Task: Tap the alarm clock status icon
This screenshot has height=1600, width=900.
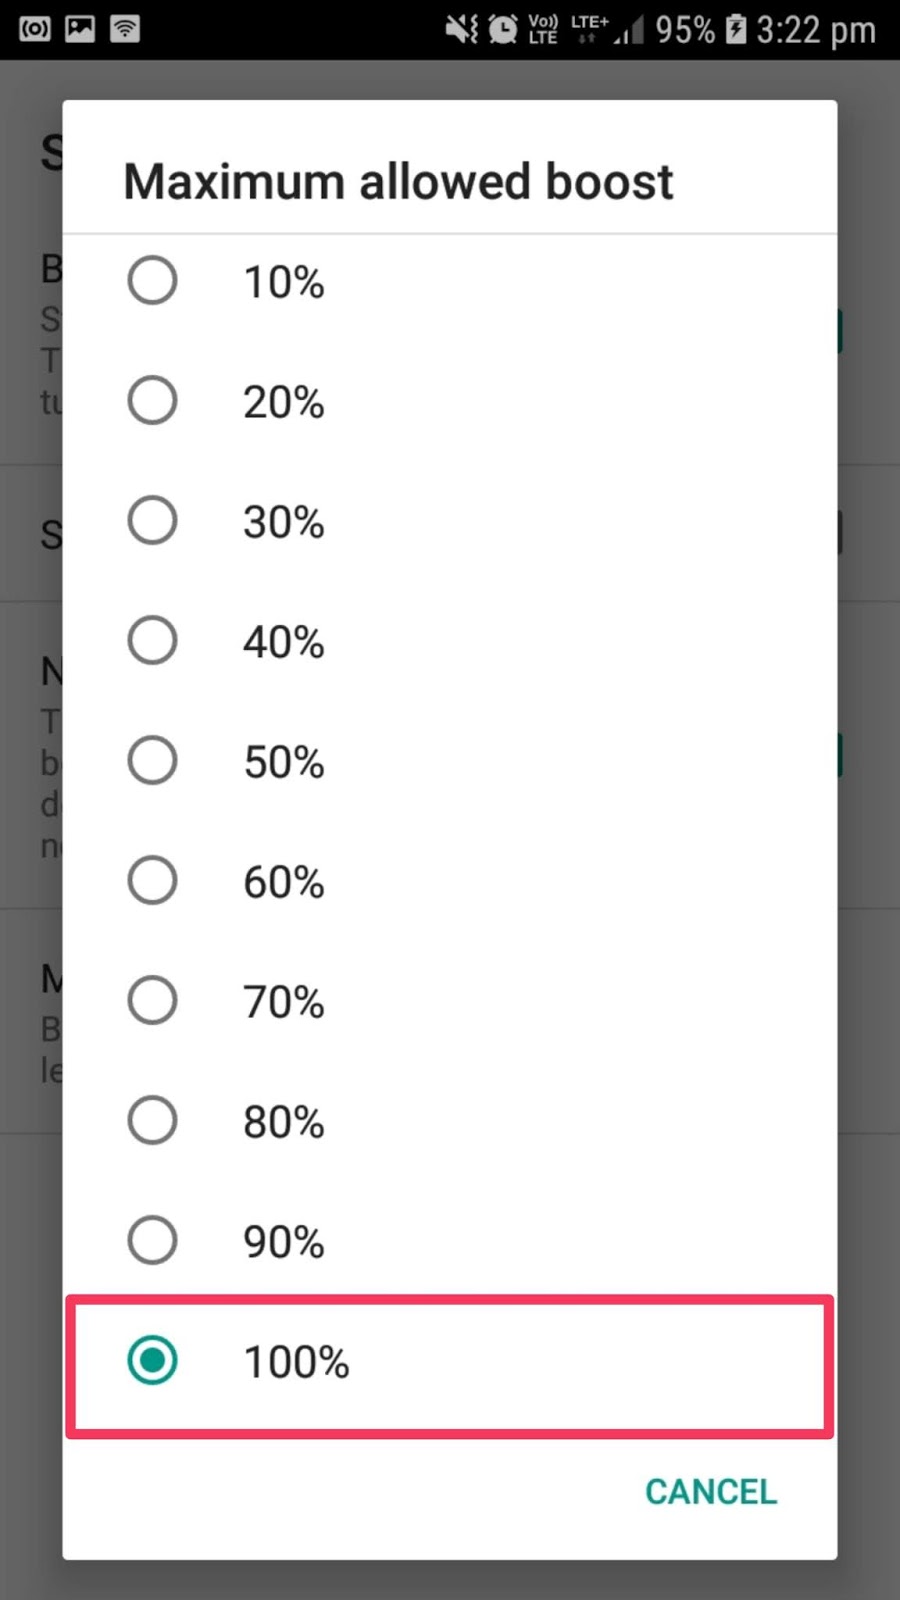Action: 503,29
